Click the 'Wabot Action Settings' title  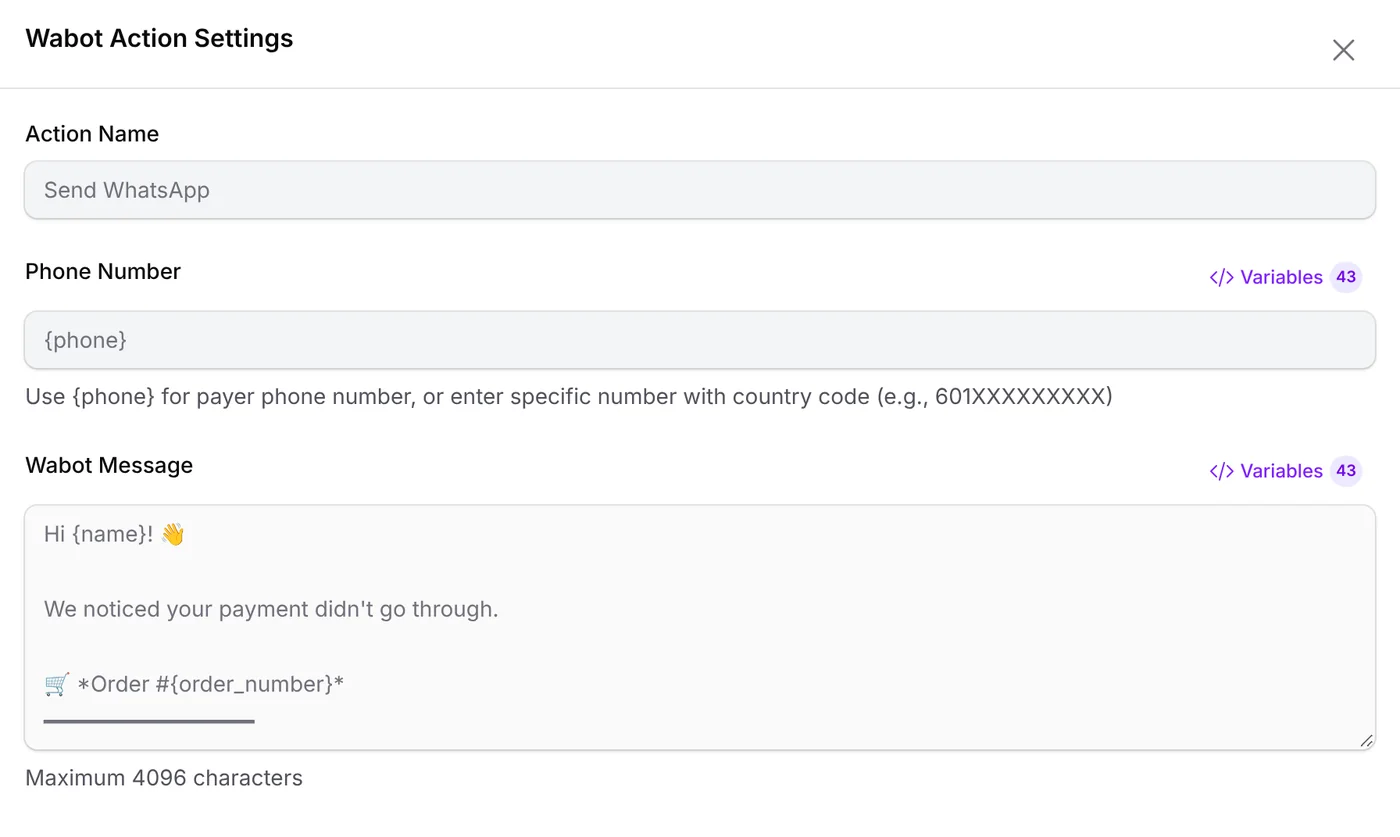159,38
